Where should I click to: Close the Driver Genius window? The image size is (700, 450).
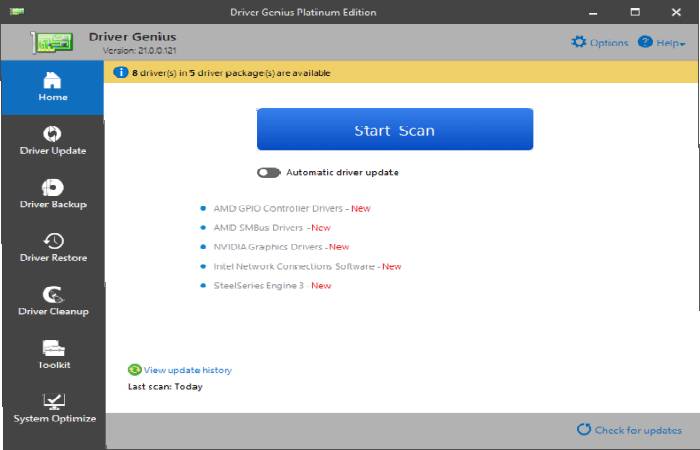click(676, 12)
